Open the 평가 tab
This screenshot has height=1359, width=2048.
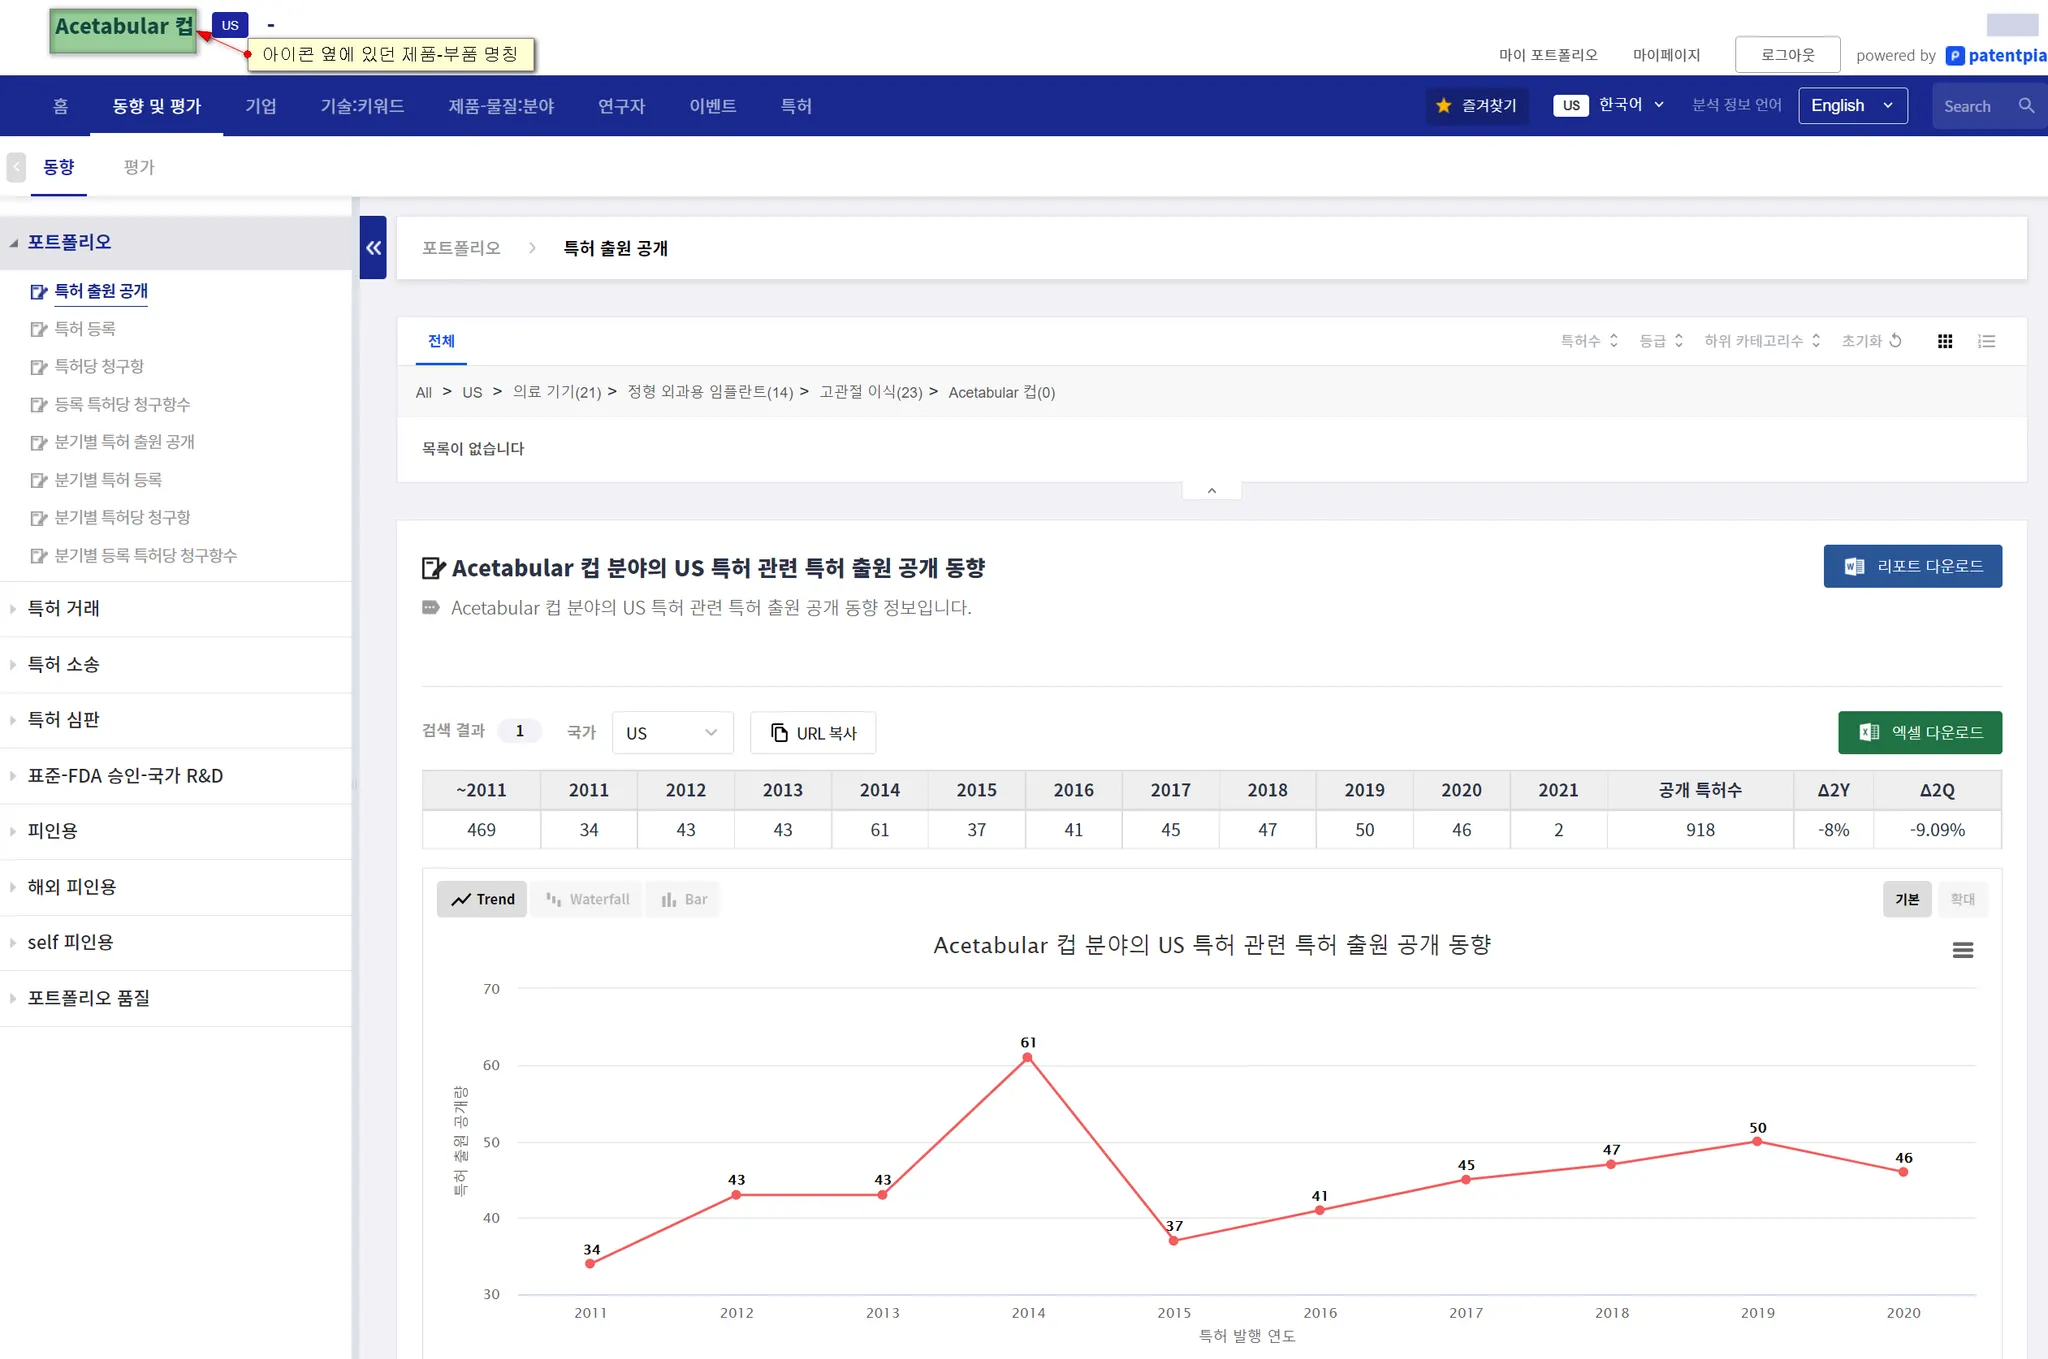pos(139,167)
